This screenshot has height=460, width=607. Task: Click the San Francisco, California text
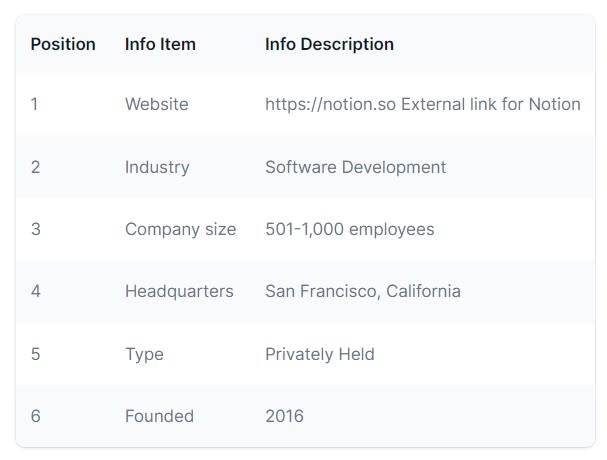click(362, 291)
